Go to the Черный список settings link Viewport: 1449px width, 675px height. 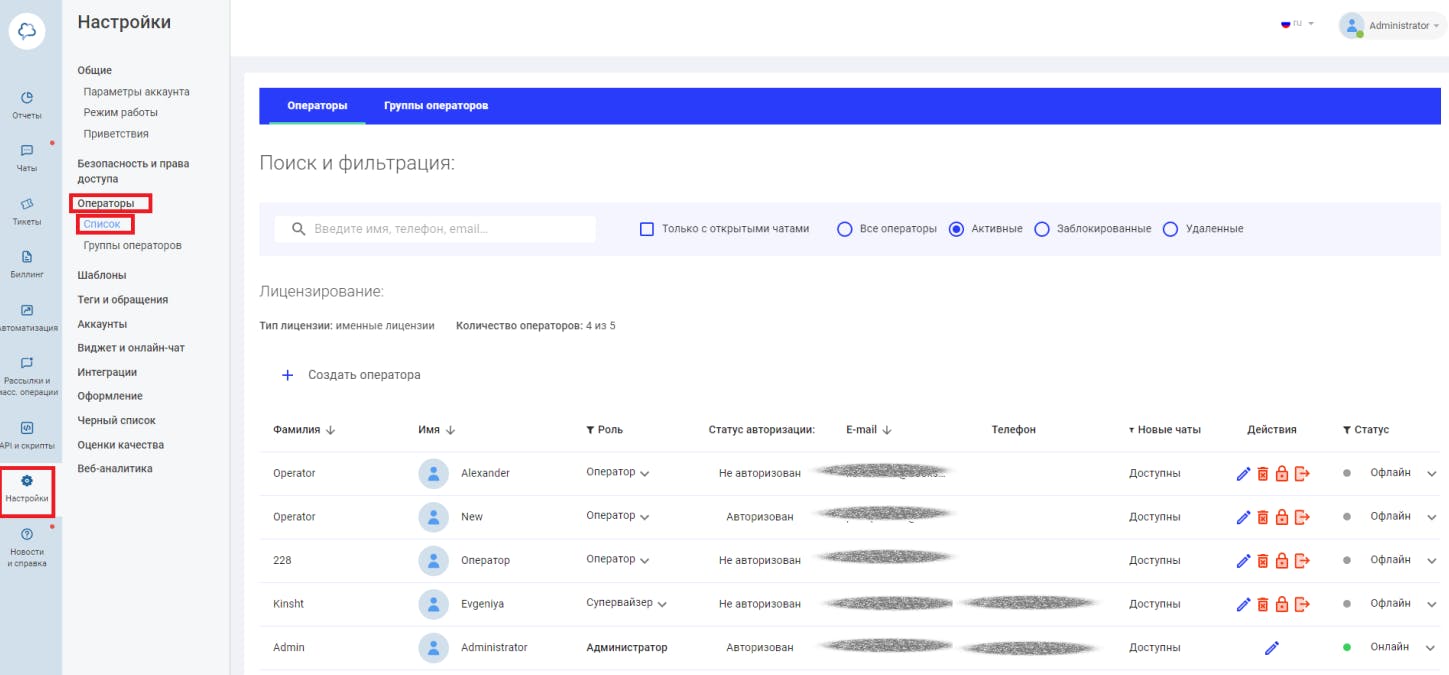pyautogui.click(x=116, y=421)
